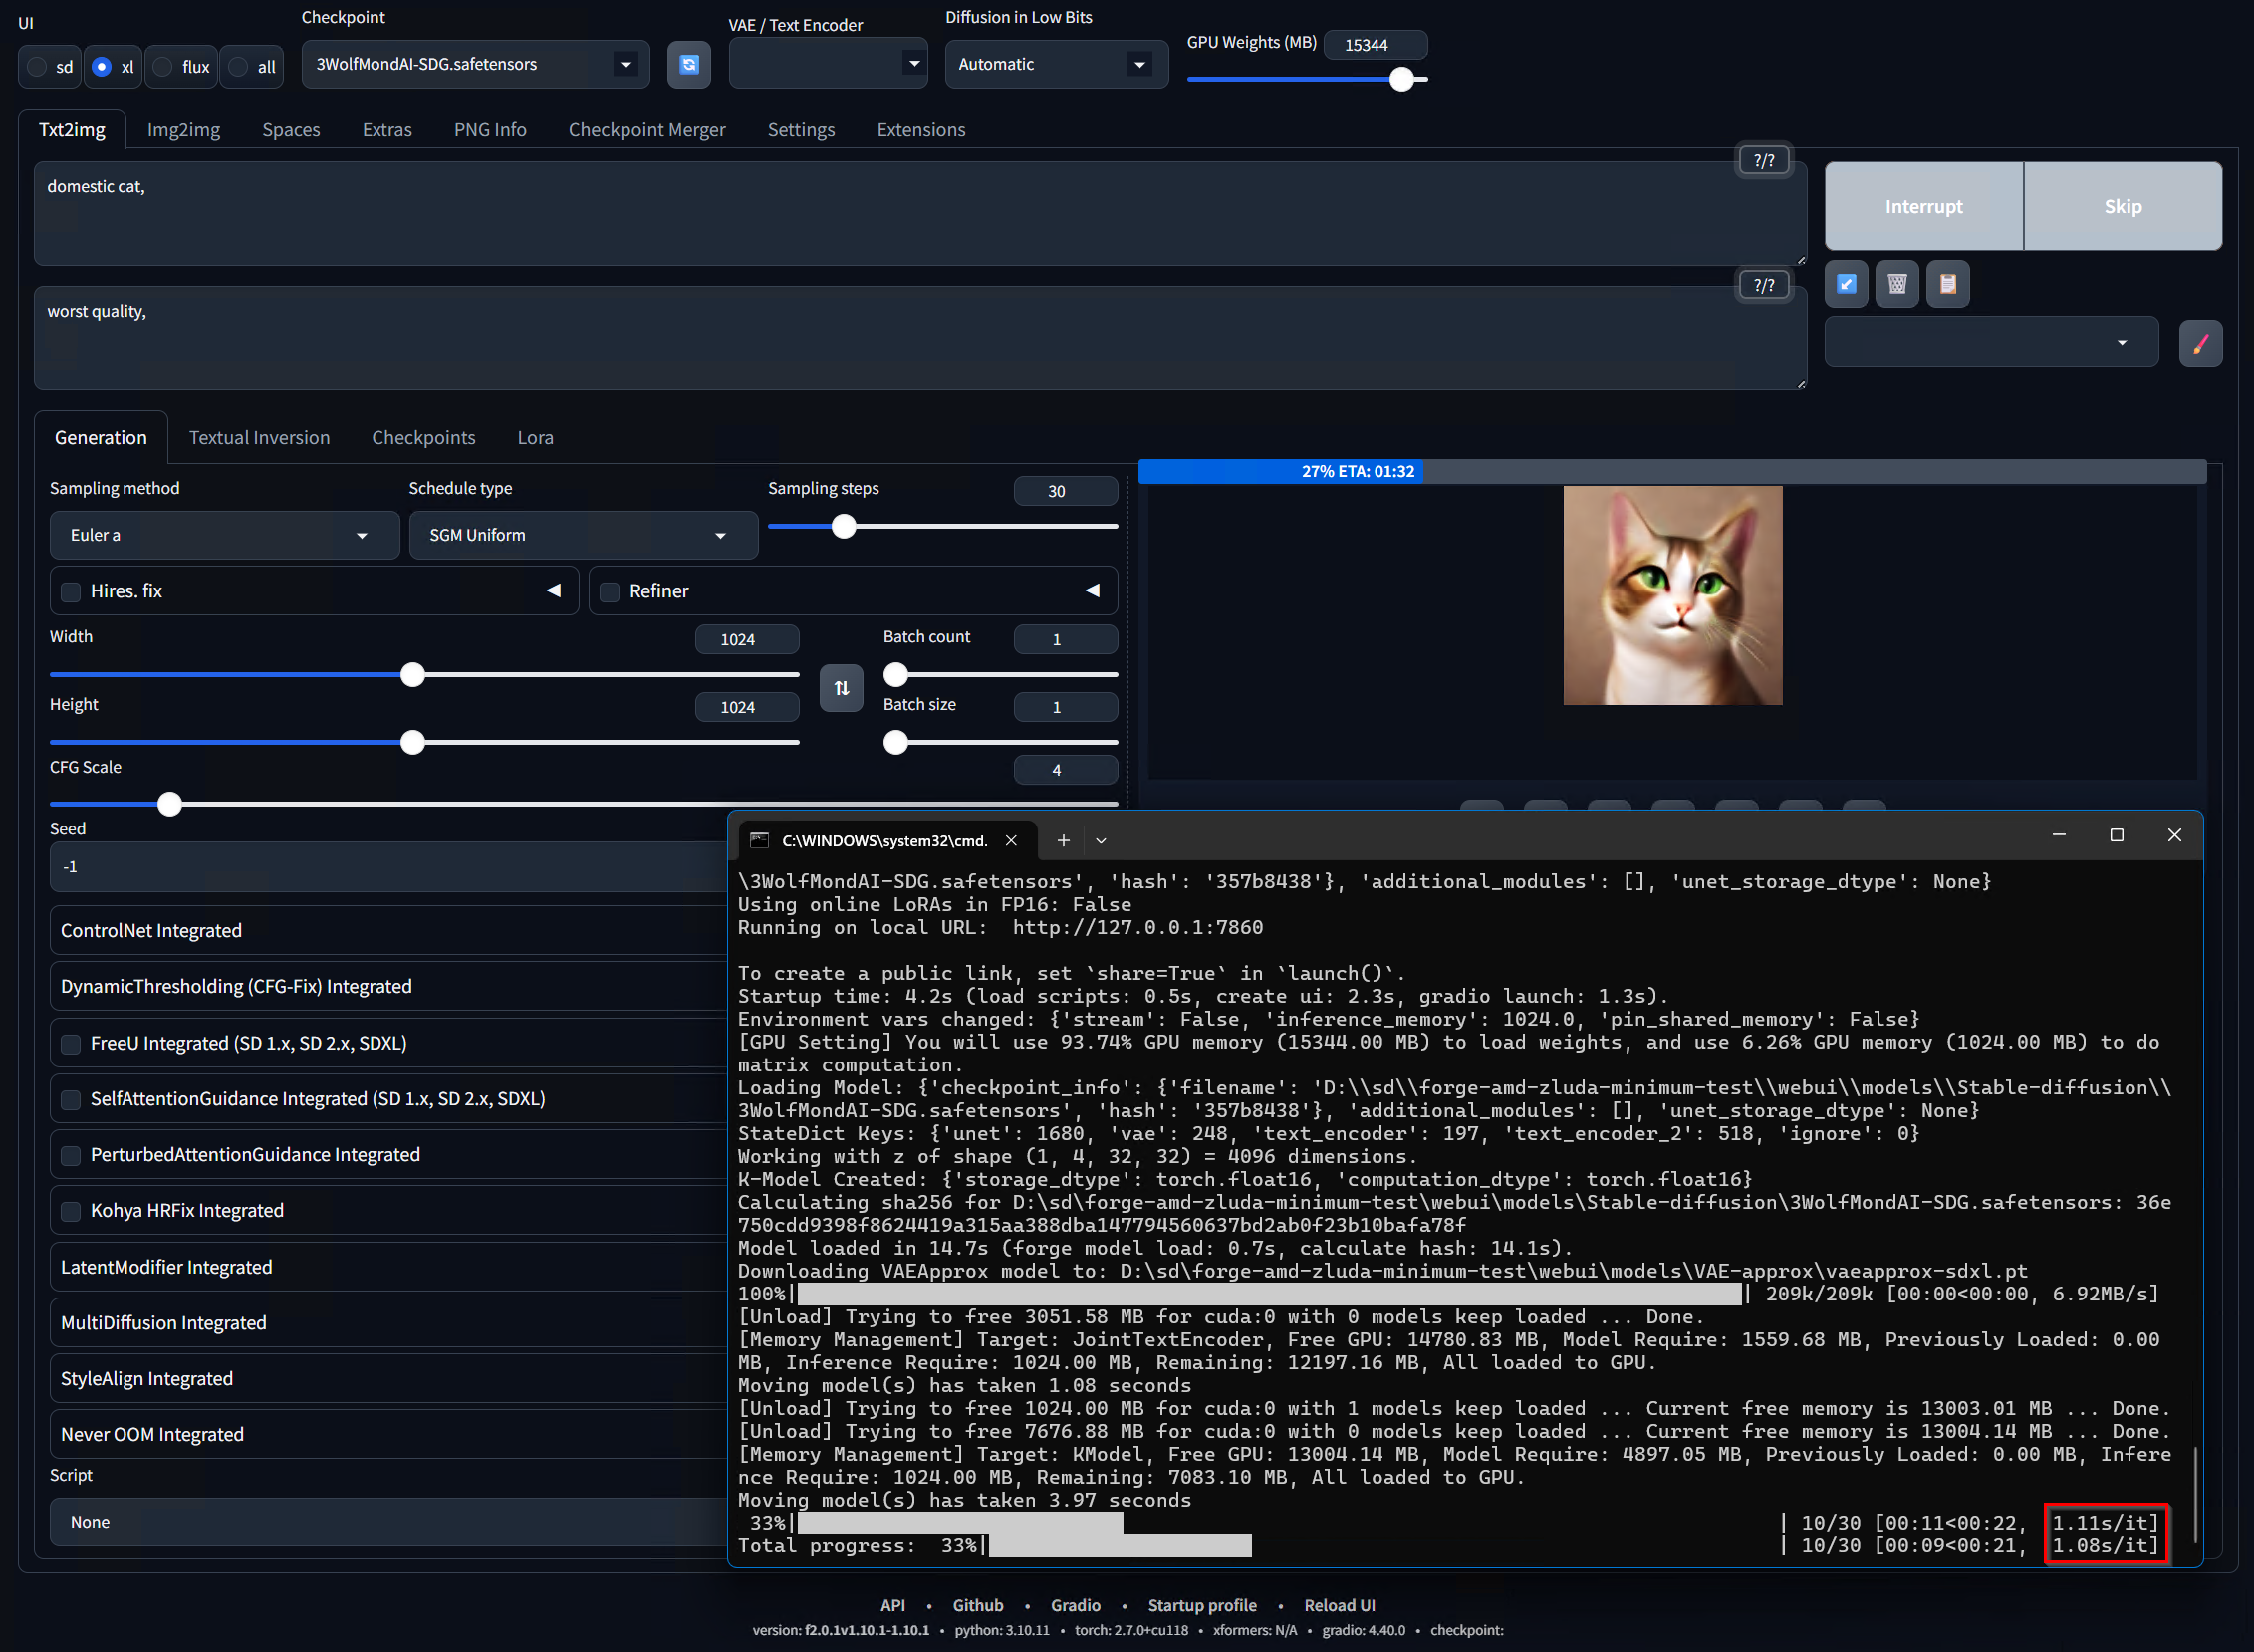Expand DynamicThresholding (CFG-Fix) Integrated section
The width and height of the screenshot is (2254, 1652).
coord(390,987)
